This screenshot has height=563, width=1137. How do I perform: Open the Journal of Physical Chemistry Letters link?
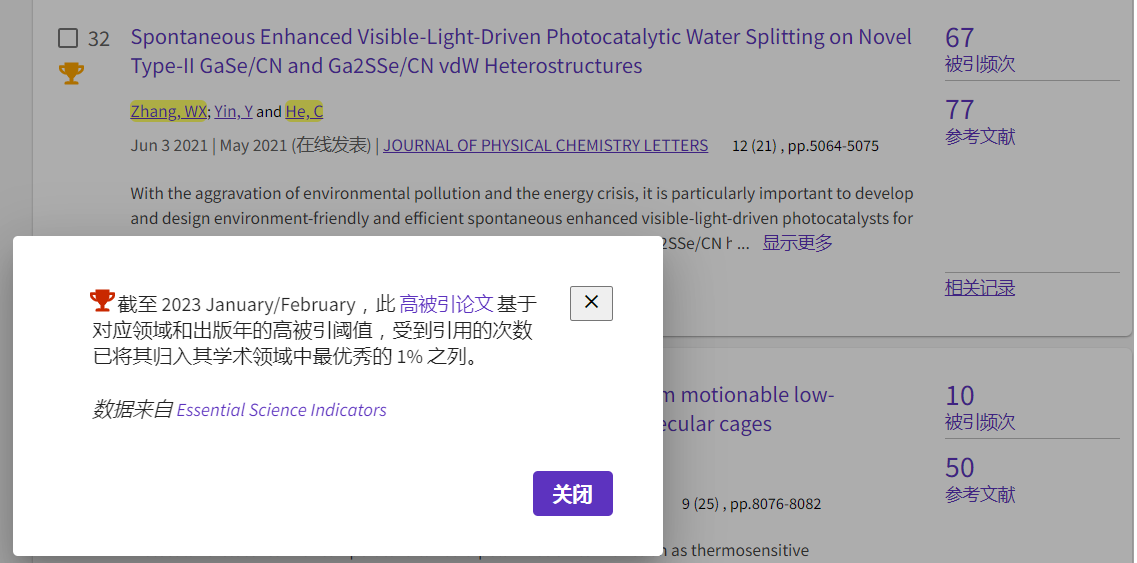coord(545,145)
